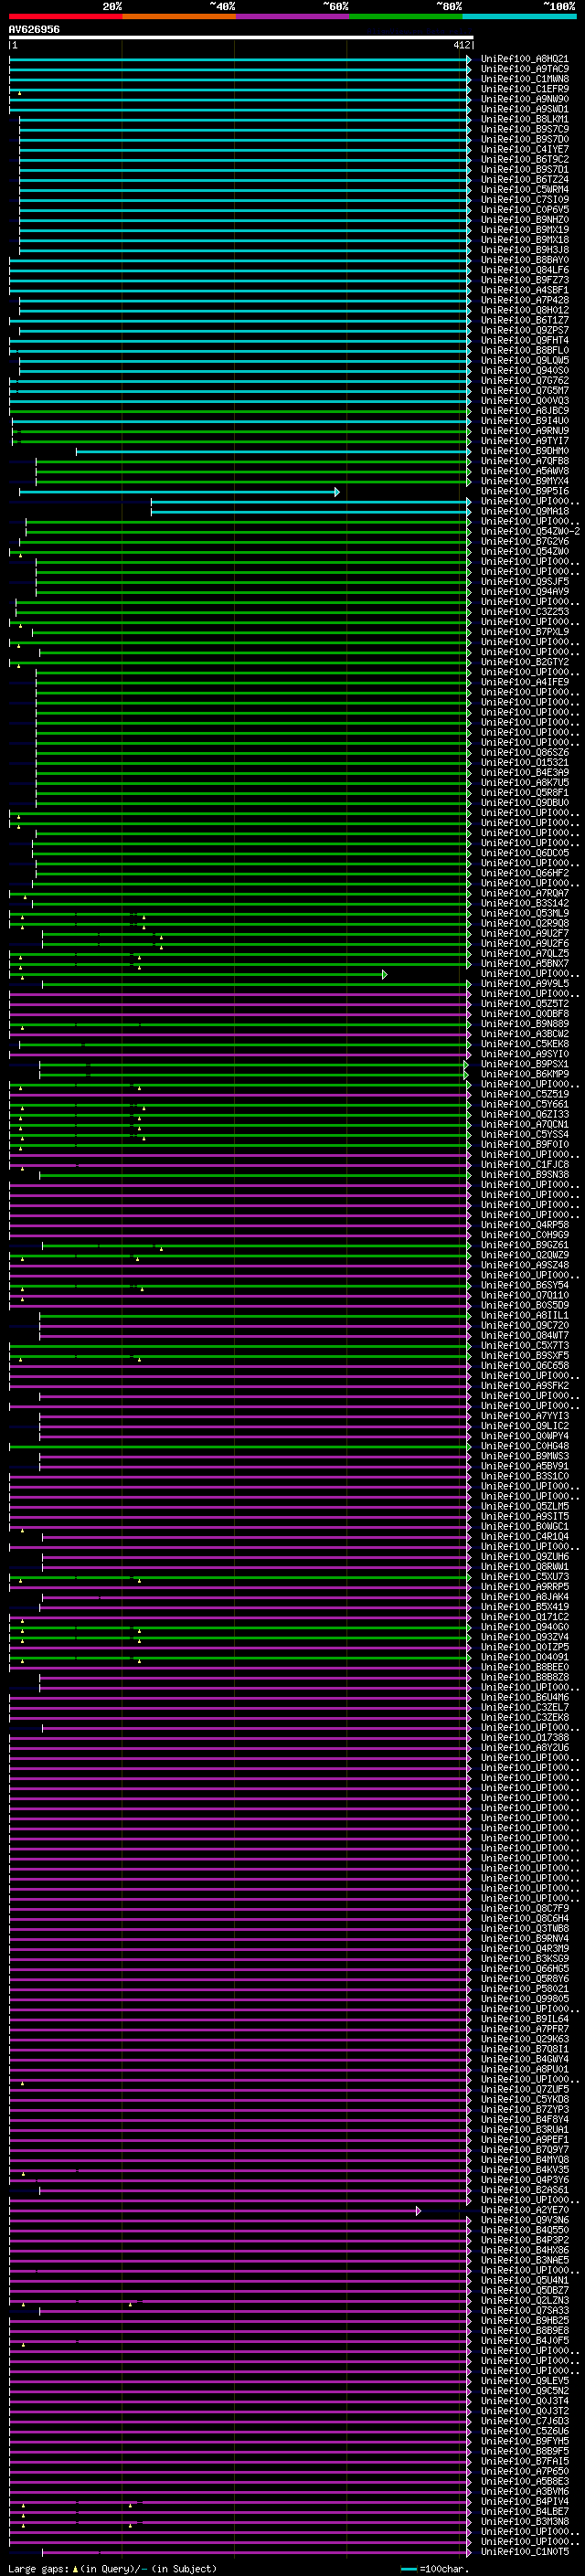The image size is (585, 2576).
Task: Click the UniRef100_B3S142 label
Action: point(525,903)
